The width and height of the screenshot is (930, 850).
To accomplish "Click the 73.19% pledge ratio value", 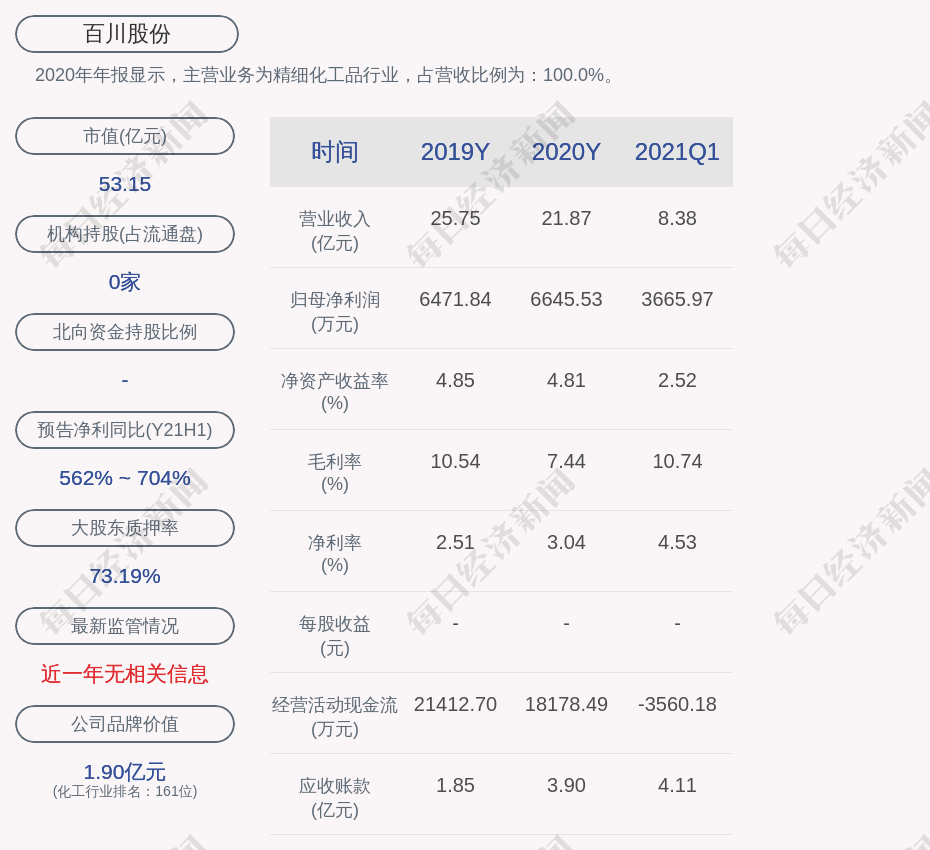I will coord(125,576).
